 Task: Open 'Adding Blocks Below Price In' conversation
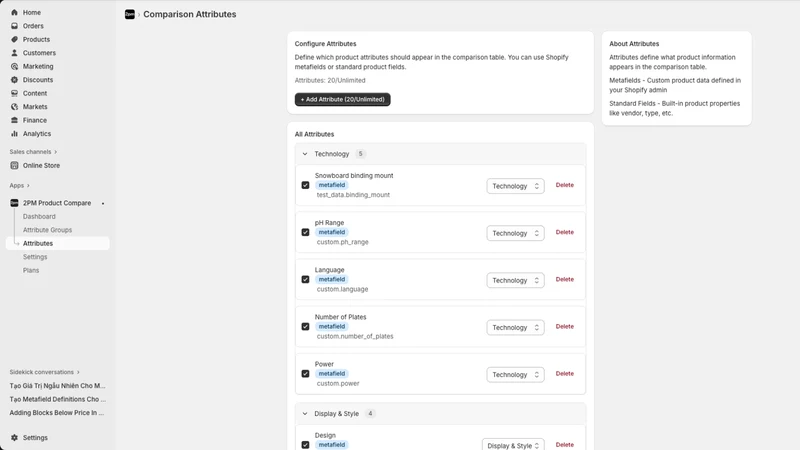57,413
